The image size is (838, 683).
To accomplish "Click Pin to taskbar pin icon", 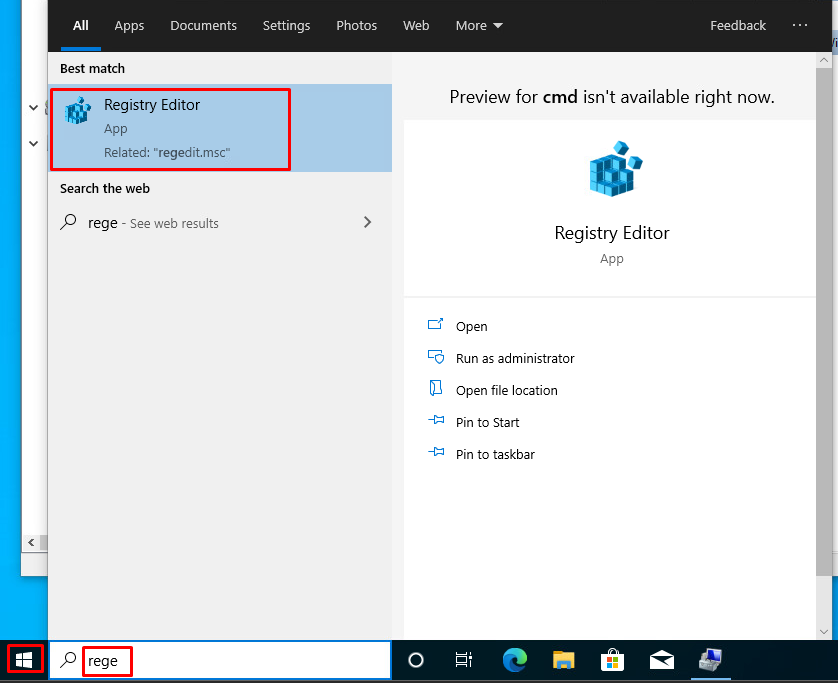I will point(436,452).
